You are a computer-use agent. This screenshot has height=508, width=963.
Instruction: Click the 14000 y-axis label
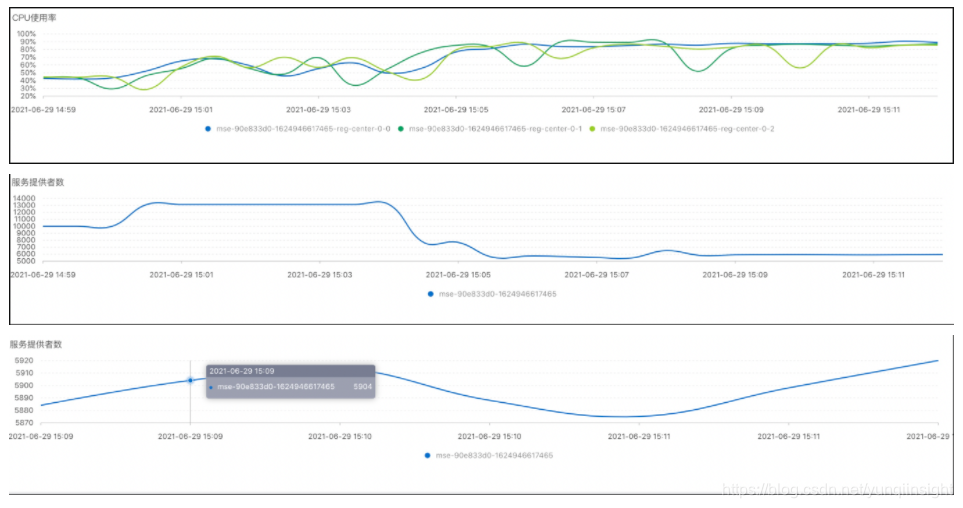[x=24, y=198]
